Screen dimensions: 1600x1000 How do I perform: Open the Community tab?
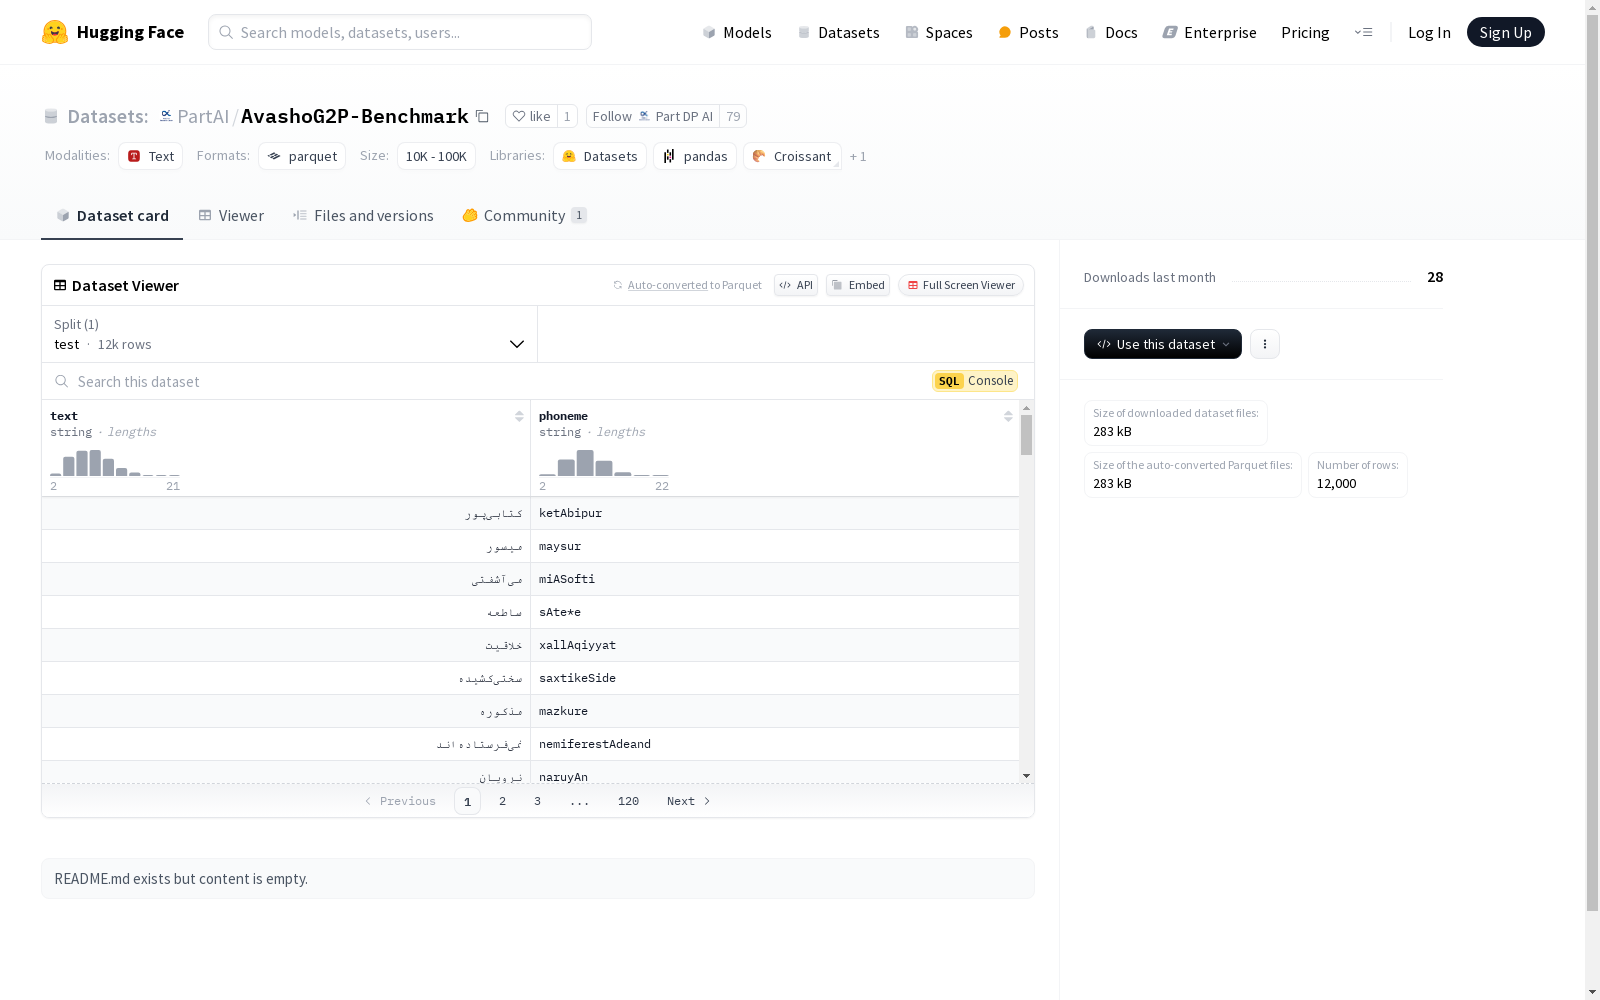coord(524,215)
